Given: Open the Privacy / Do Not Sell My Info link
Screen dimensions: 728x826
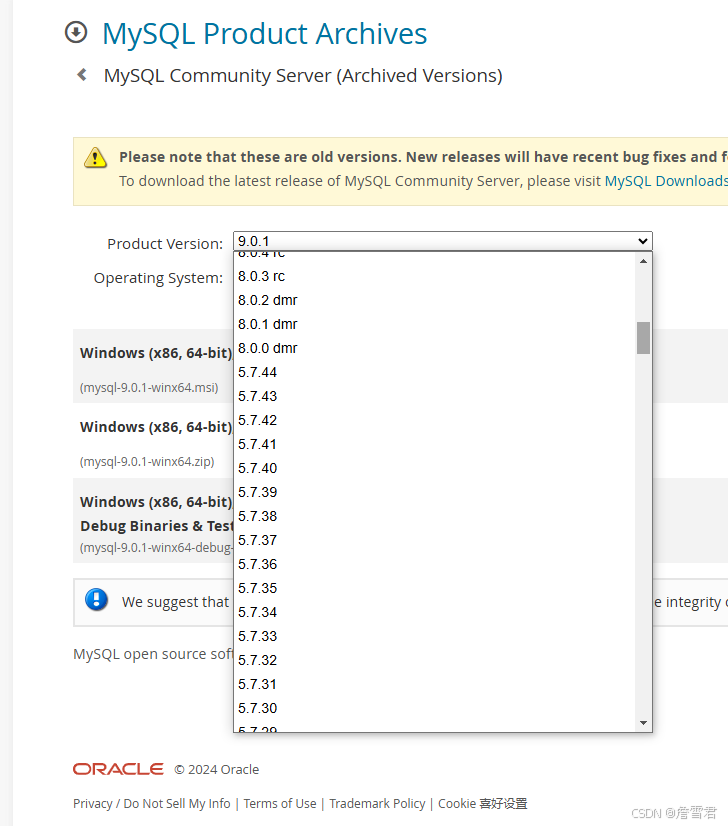Looking at the screenshot, I should pyautogui.click(x=152, y=803).
